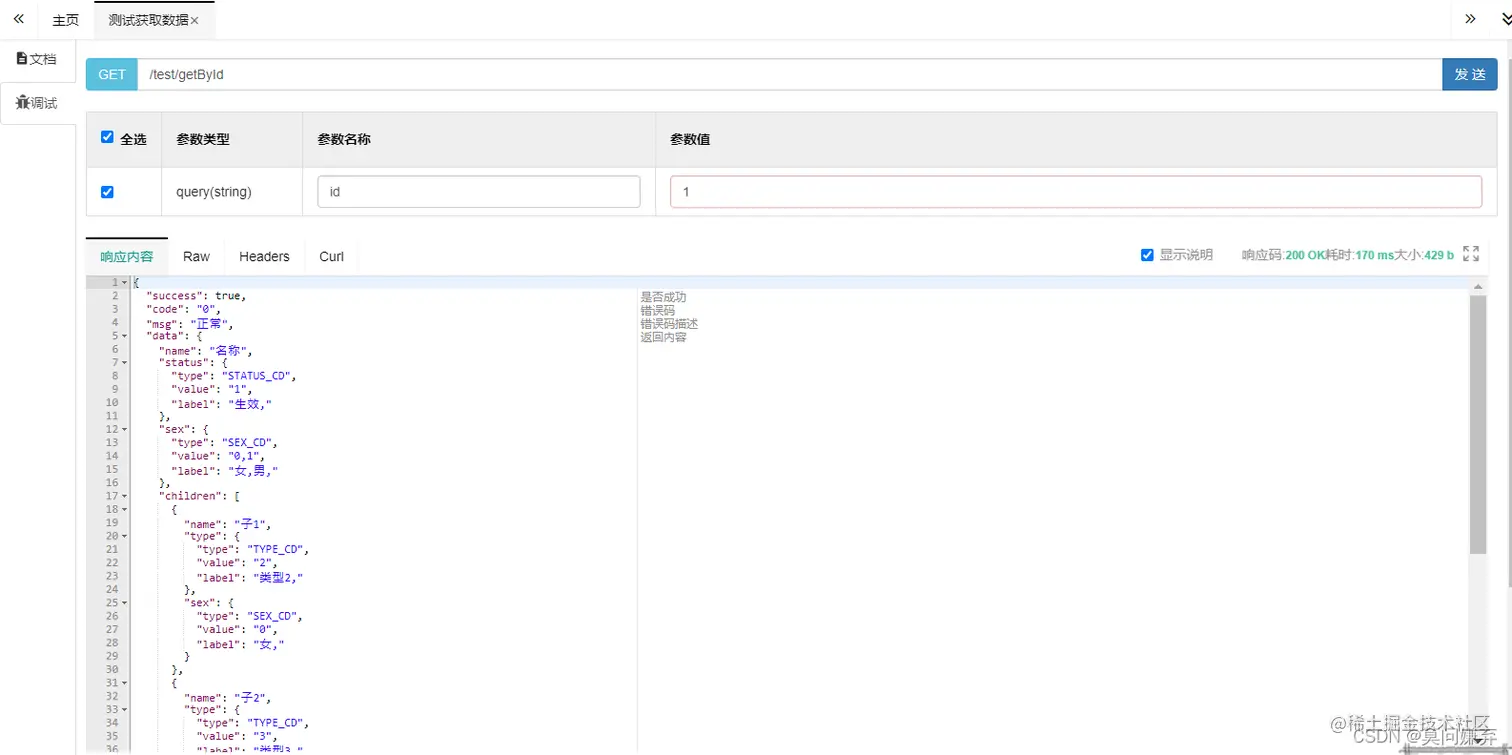Image resolution: width=1512 pixels, height=755 pixels.
Task: Click the /test/getById URL field
Action: tap(790, 75)
